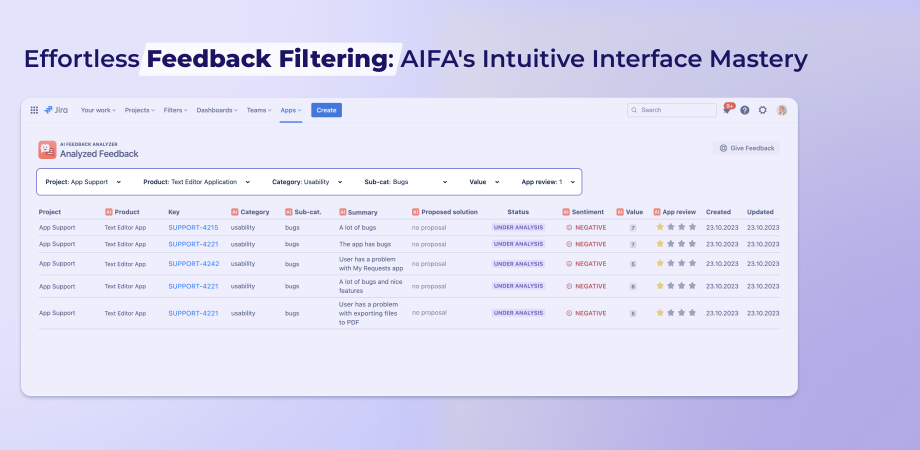Open the help question mark icon

point(745,110)
